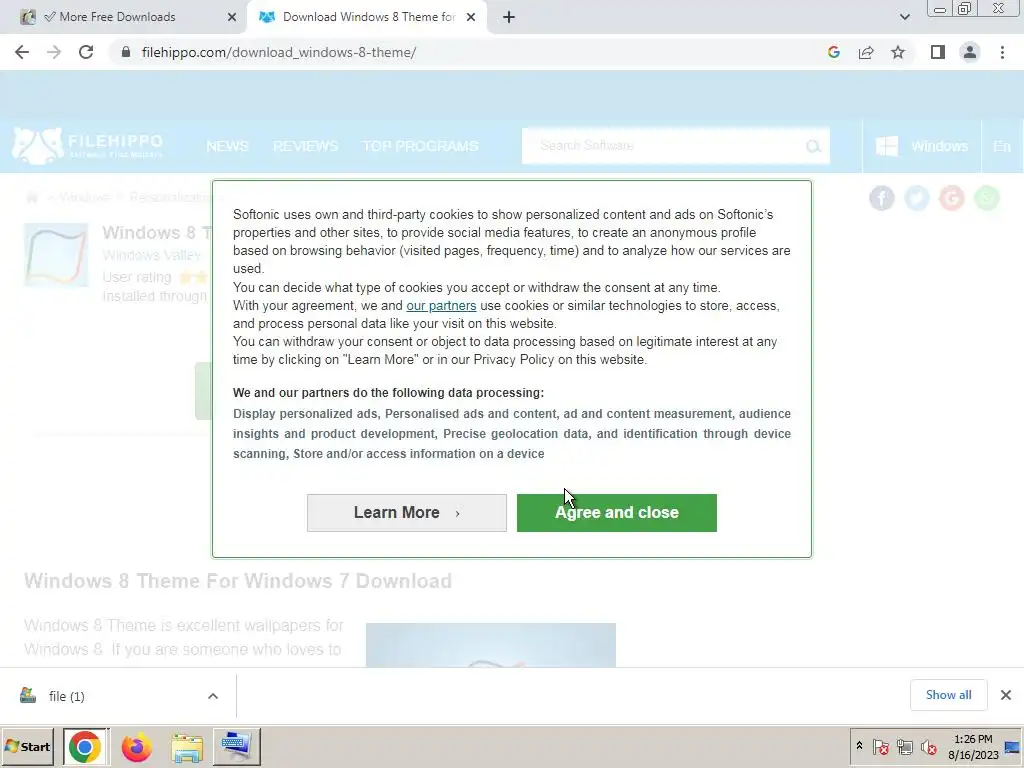Viewport: 1024px width, 768px height.
Task: Click the Google icon in address bar
Action: click(x=833, y=52)
